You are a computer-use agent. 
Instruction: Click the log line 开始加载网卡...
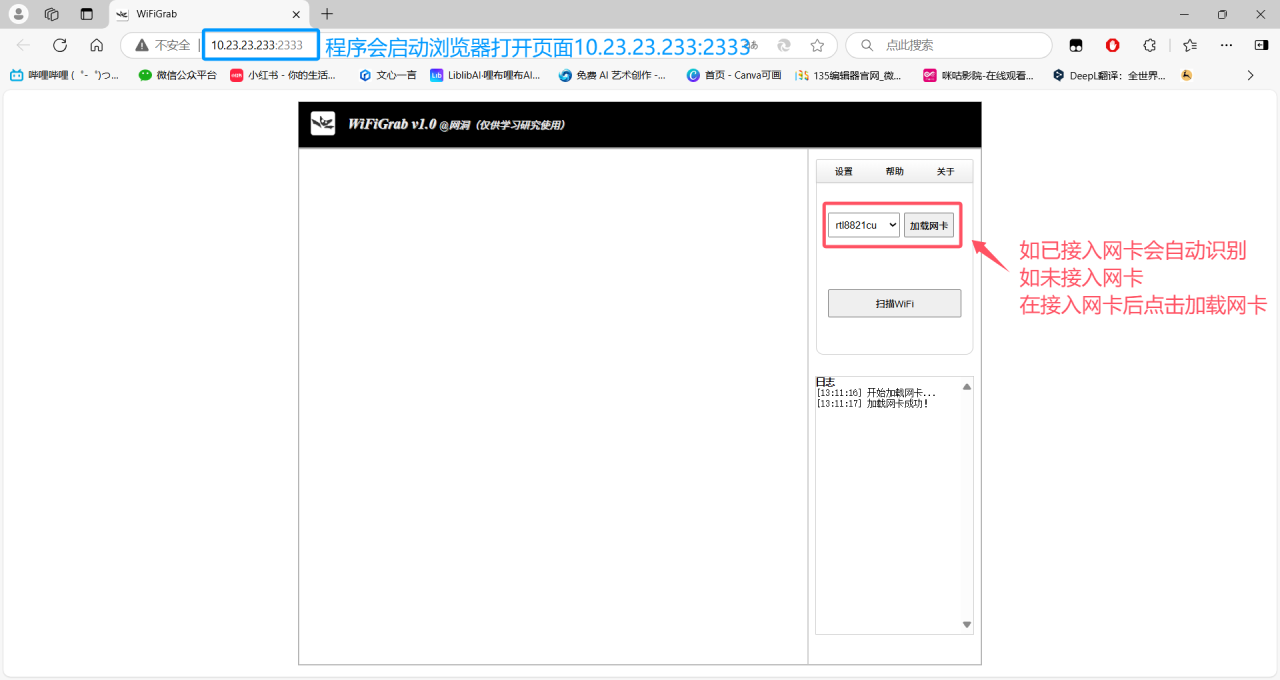tap(876, 393)
